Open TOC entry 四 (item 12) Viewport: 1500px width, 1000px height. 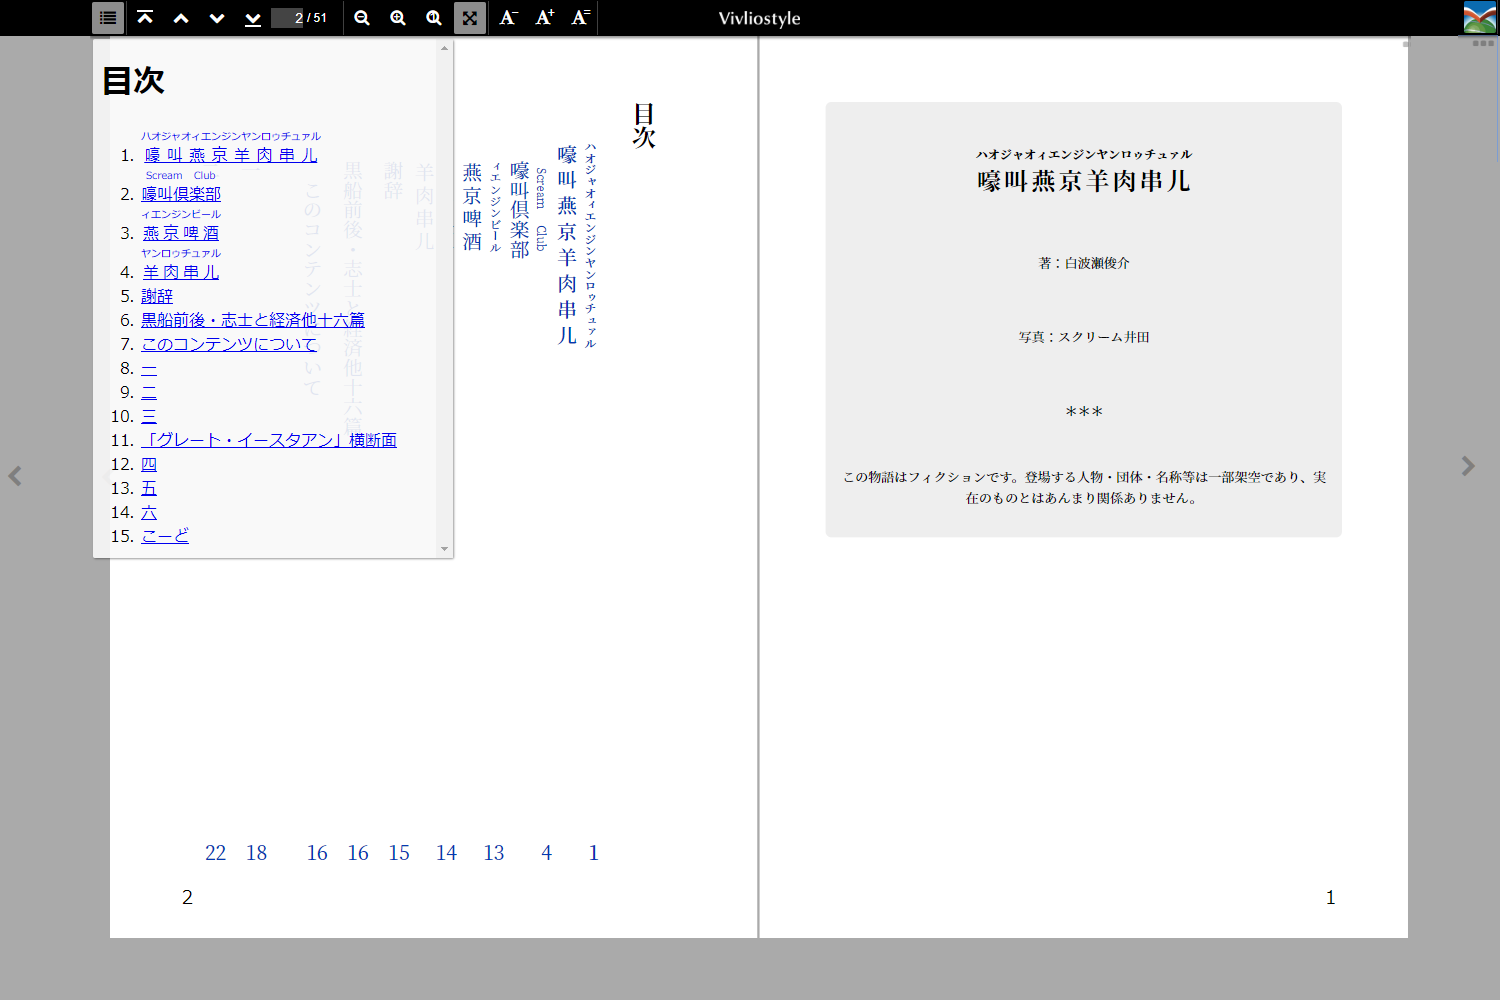(x=149, y=464)
